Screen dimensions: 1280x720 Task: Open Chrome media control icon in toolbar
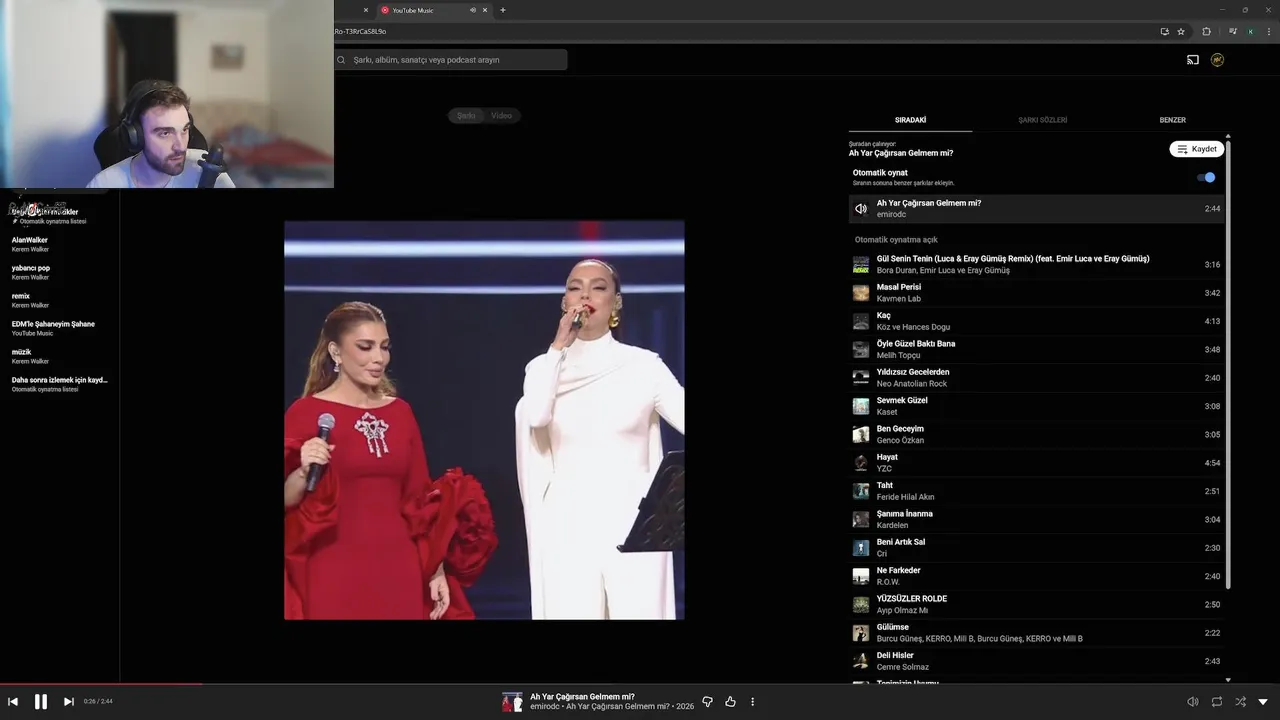coord(1233,31)
